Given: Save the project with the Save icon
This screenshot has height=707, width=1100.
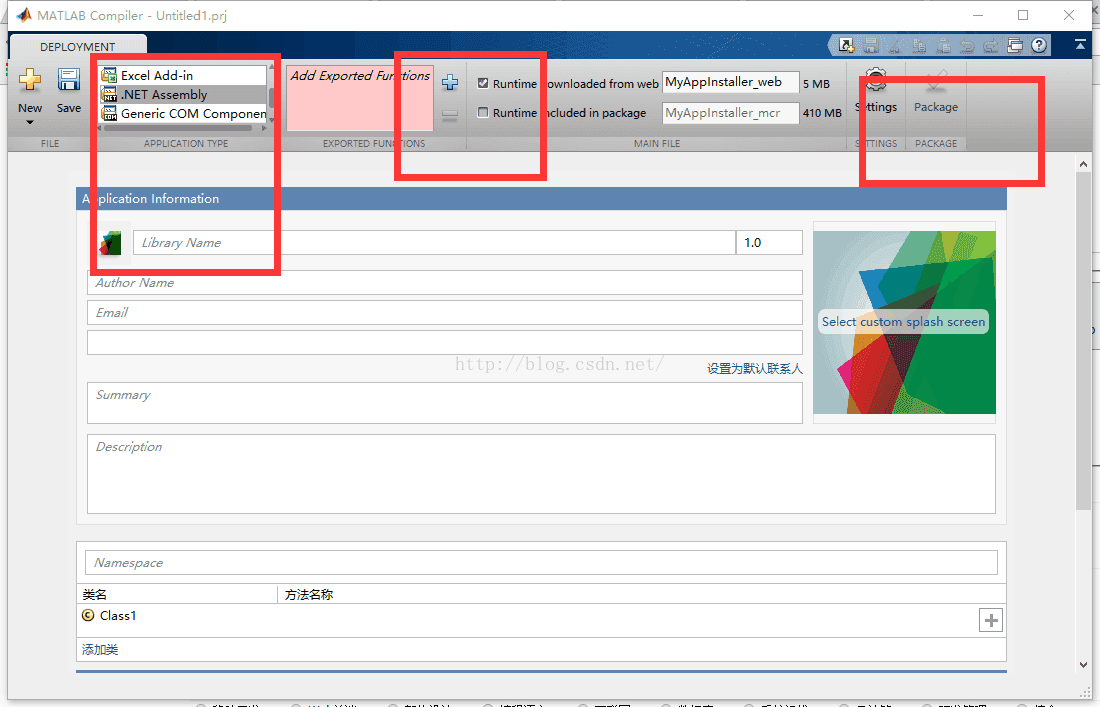Looking at the screenshot, I should coord(69,79).
